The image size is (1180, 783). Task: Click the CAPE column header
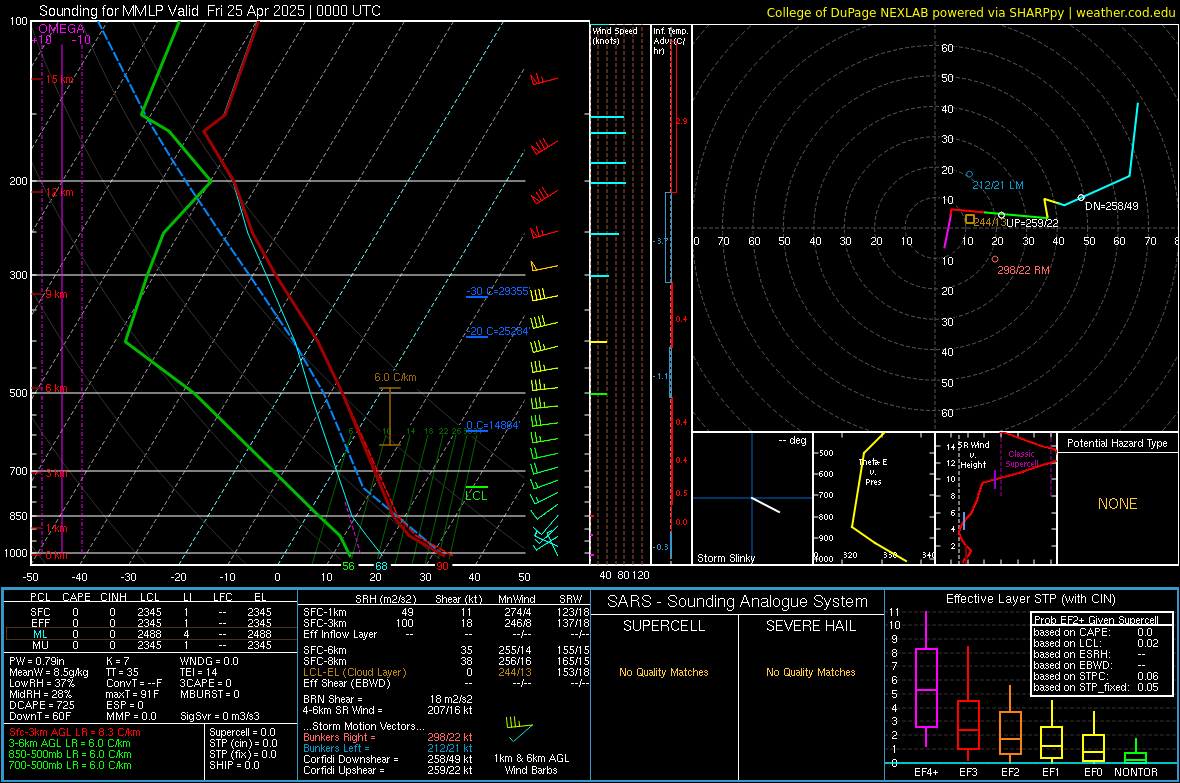coord(76,597)
